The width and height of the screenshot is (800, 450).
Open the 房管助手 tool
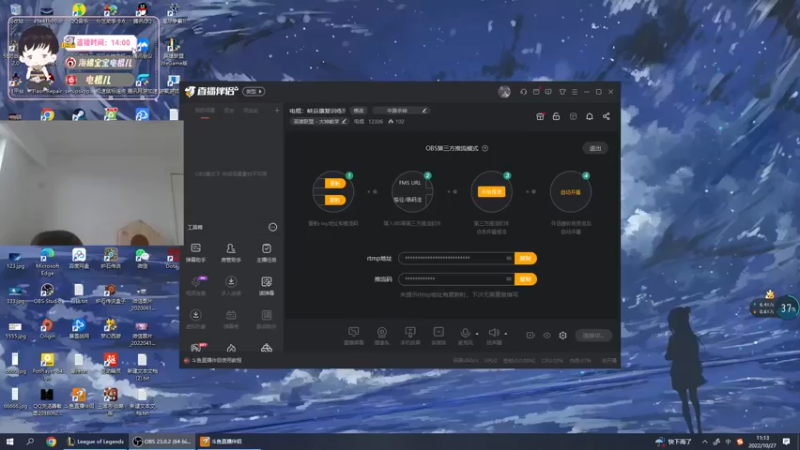coord(231,253)
